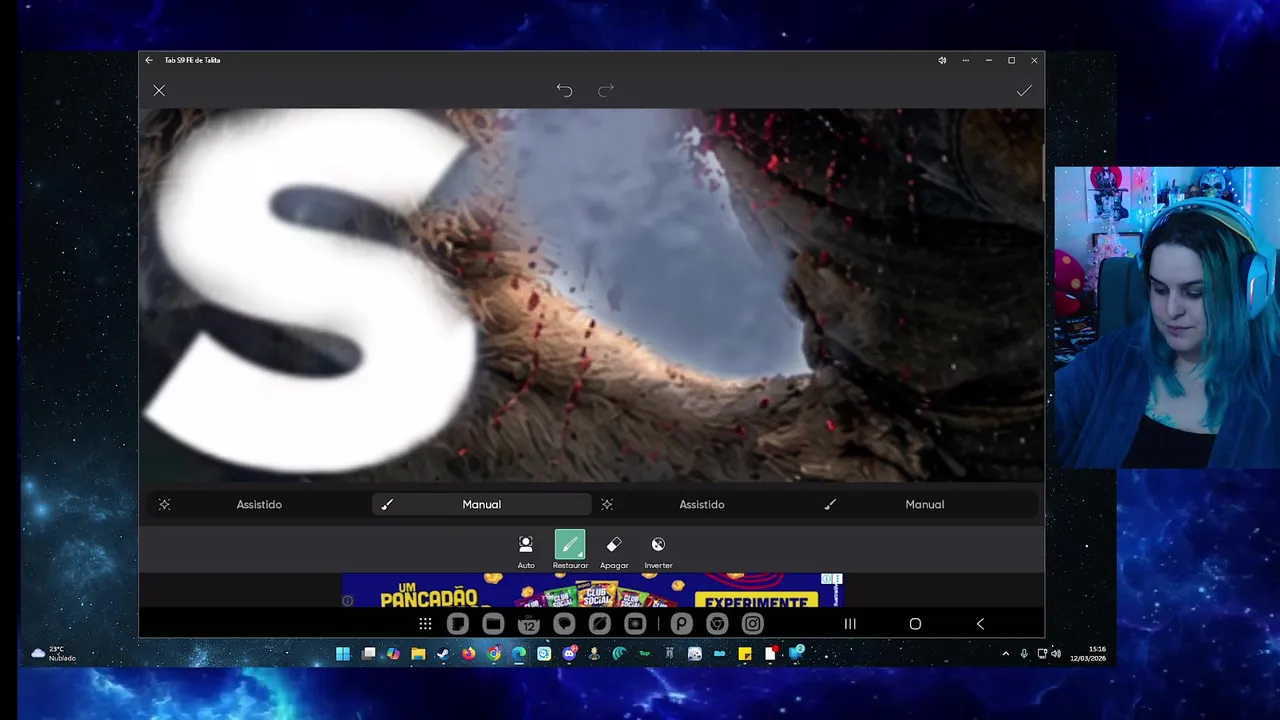Open Windows Task View
This screenshot has width=1280, height=720.
[368, 654]
